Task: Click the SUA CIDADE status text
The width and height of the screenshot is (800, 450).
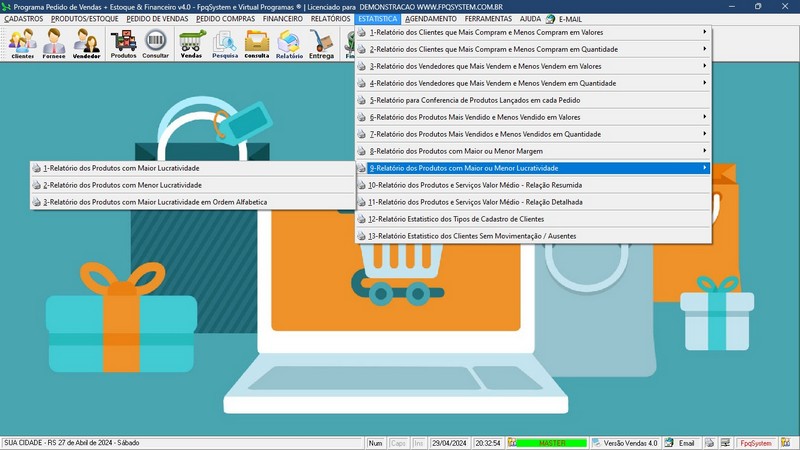Action: point(71,443)
